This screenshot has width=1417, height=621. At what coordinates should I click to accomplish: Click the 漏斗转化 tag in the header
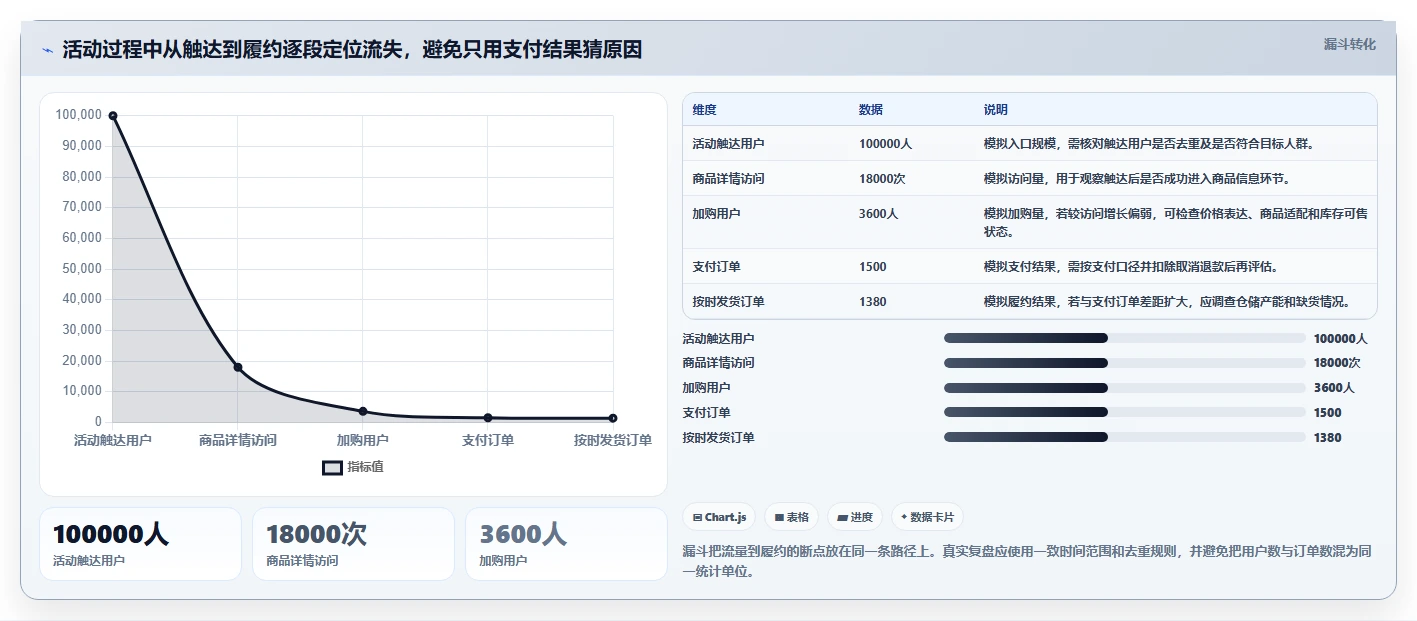pos(1349,45)
